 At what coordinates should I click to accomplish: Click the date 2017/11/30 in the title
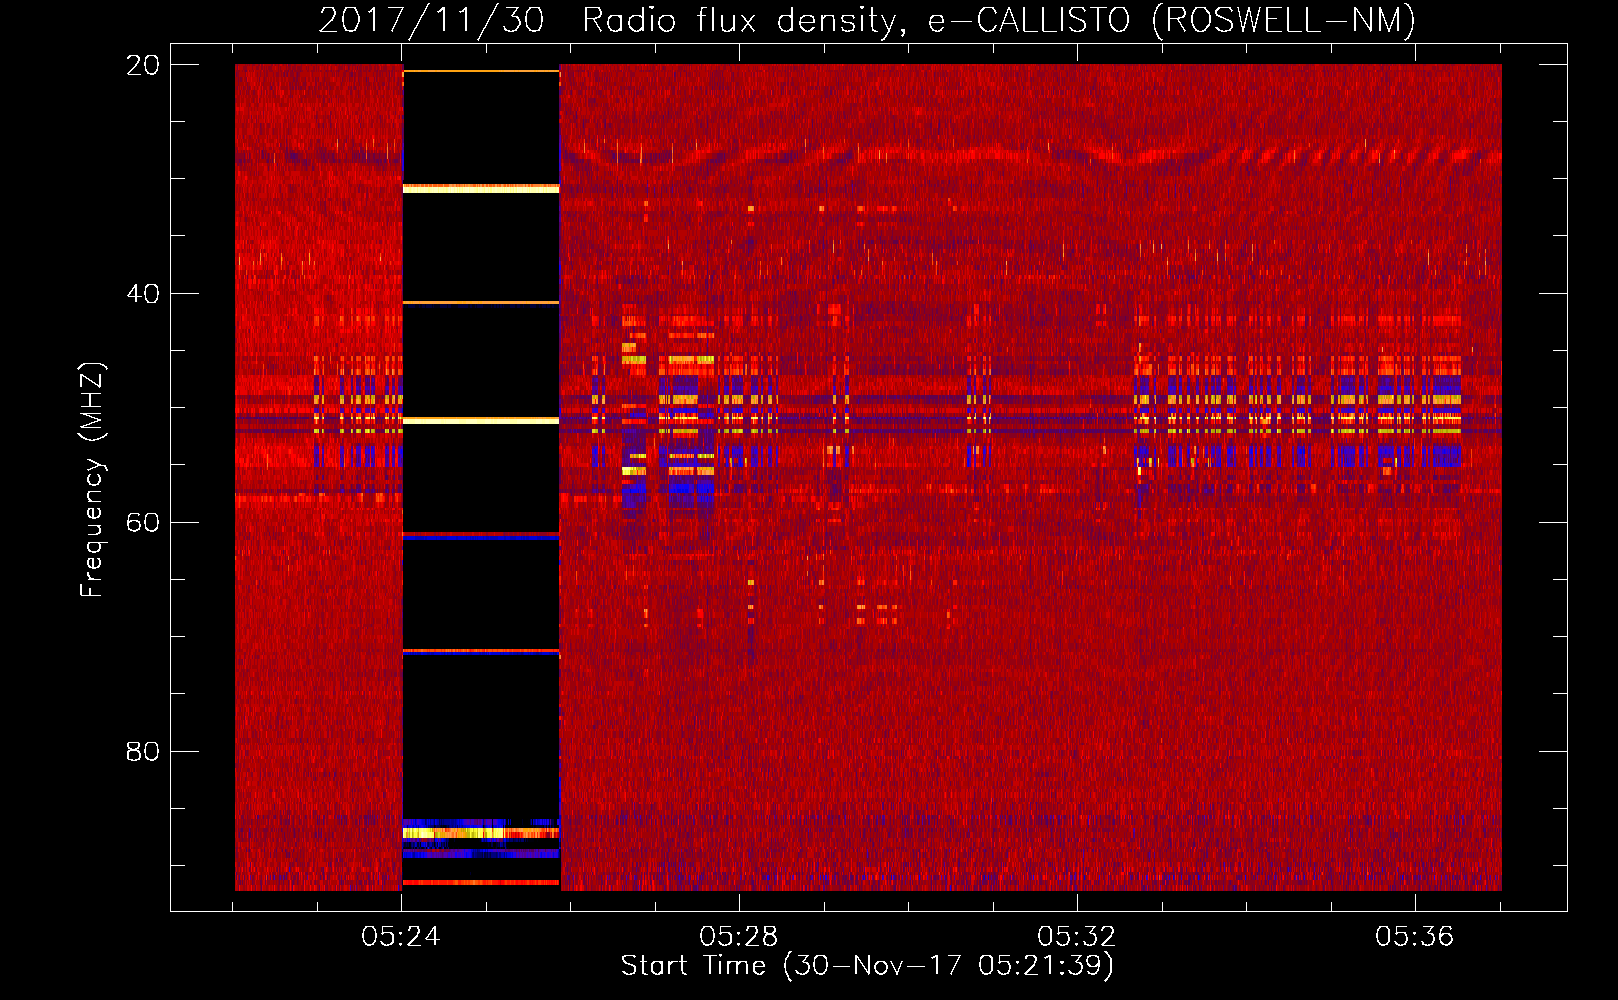tap(432, 20)
